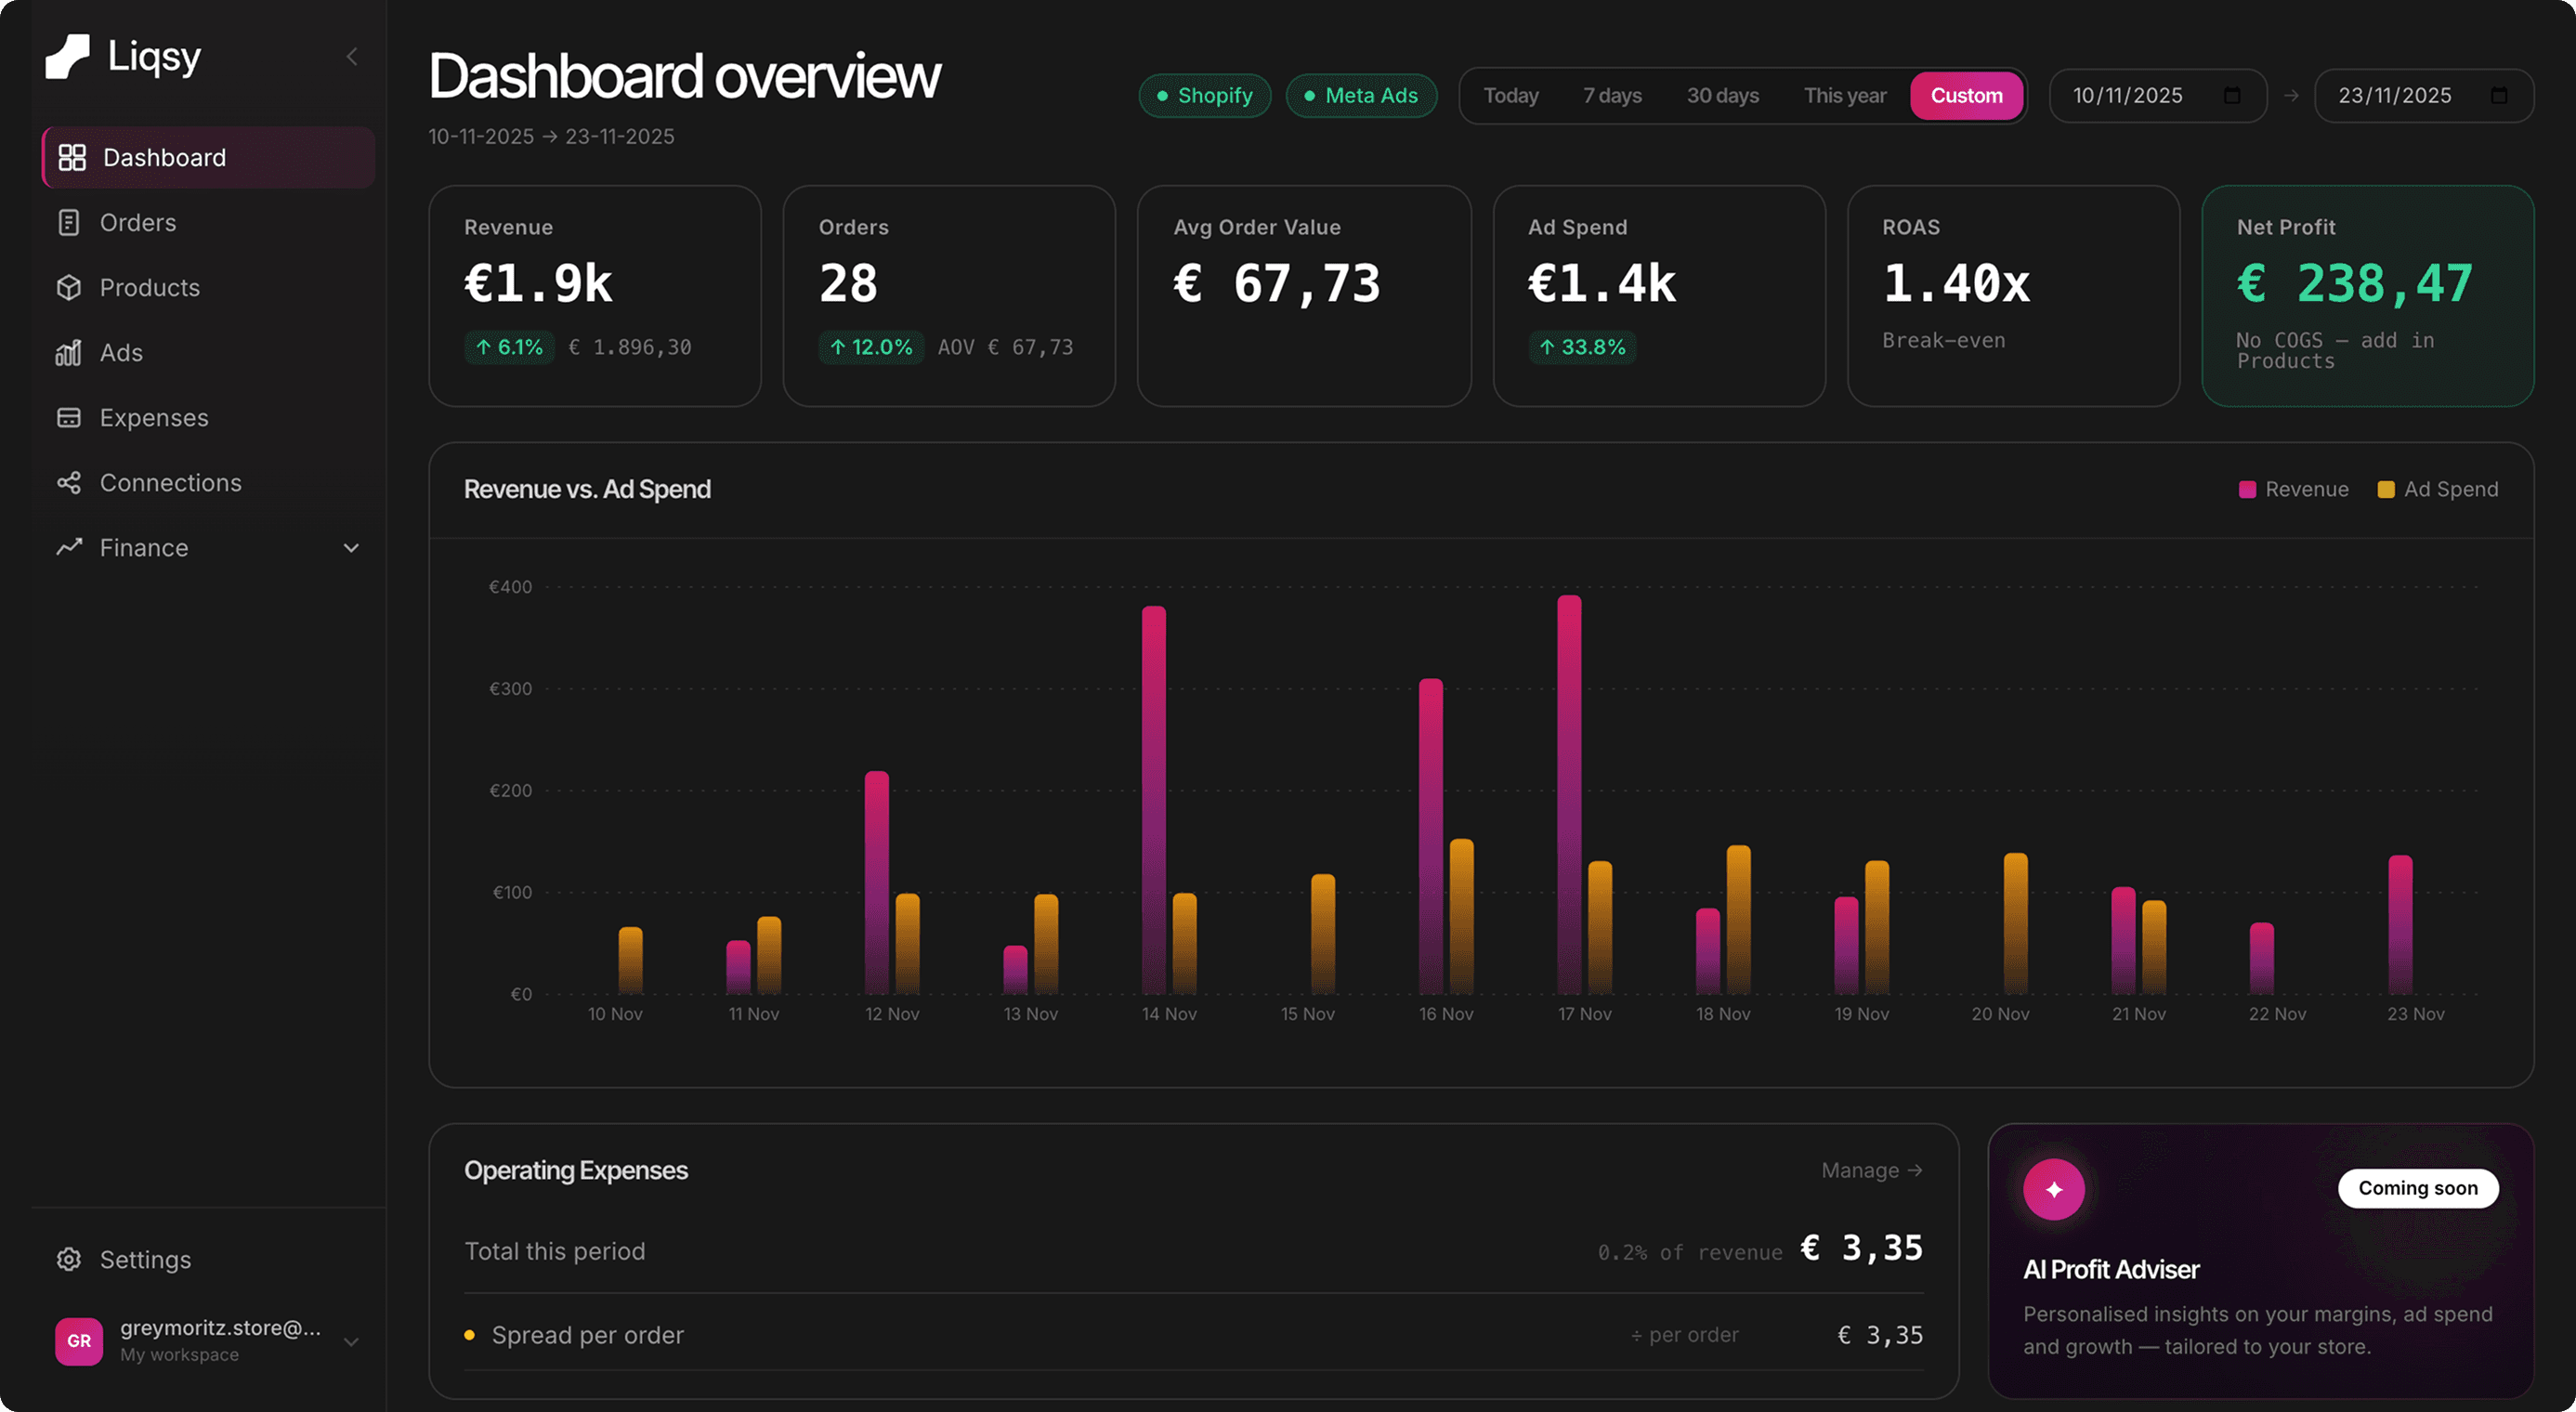Click the pink Revenue legend swatch
The image size is (2576, 1412).
(2248, 489)
